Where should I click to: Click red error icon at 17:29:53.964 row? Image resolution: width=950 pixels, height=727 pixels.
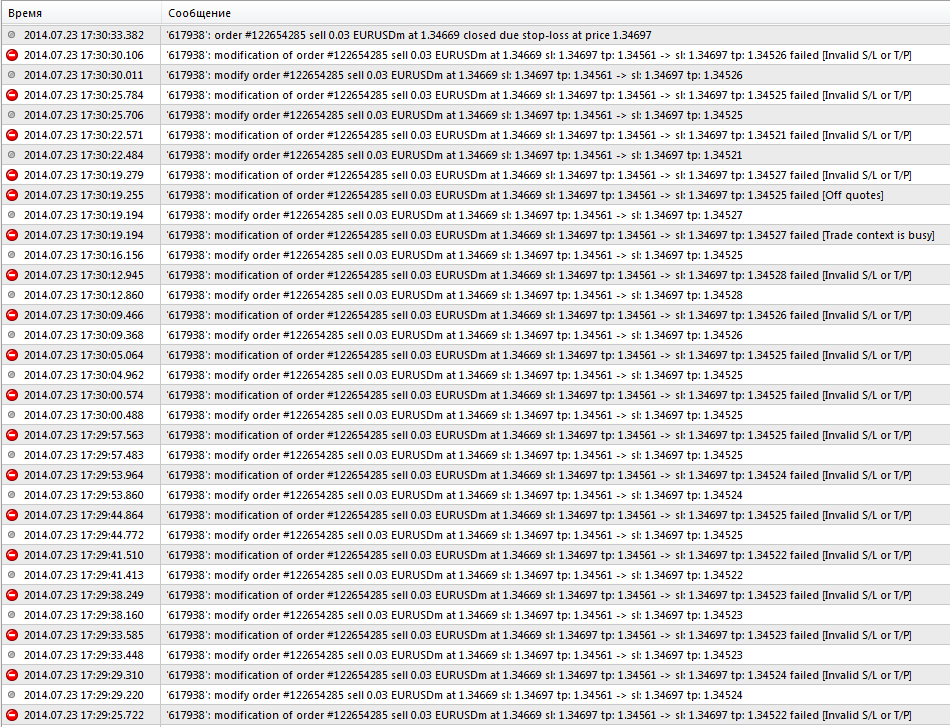coord(12,475)
